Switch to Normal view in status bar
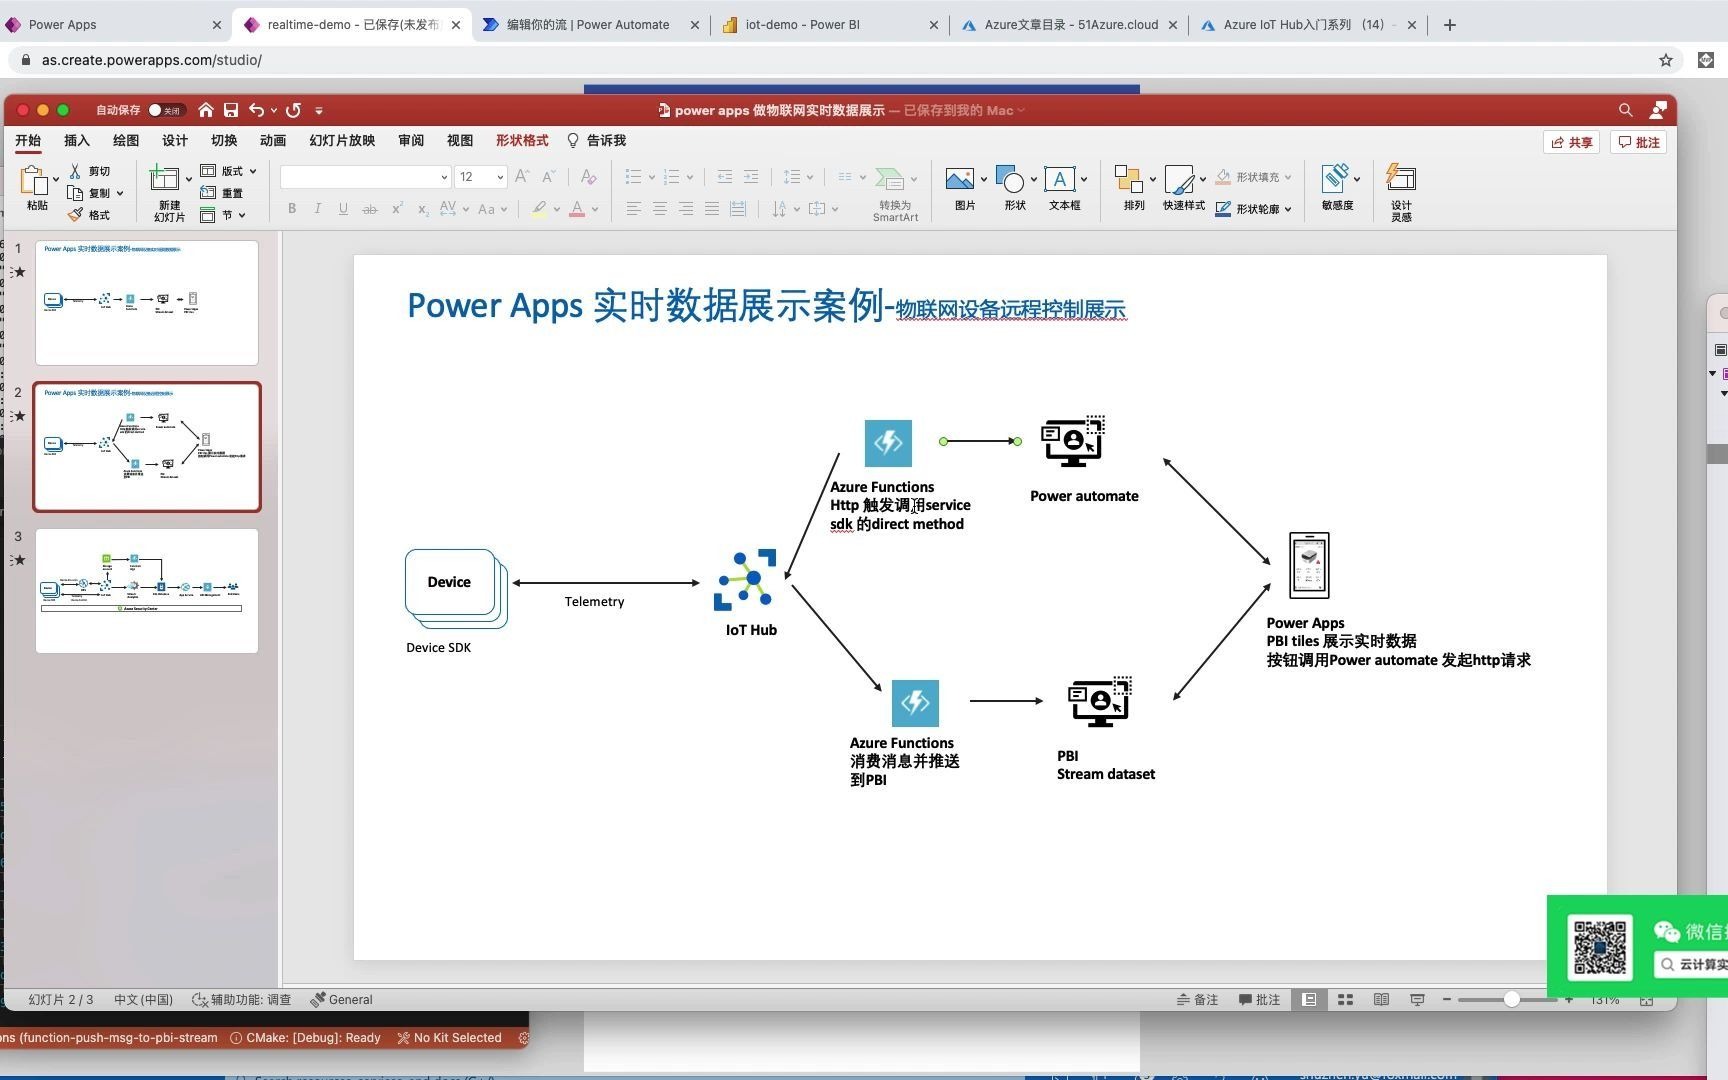The width and height of the screenshot is (1728, 1080). (x=1309, y=999)
